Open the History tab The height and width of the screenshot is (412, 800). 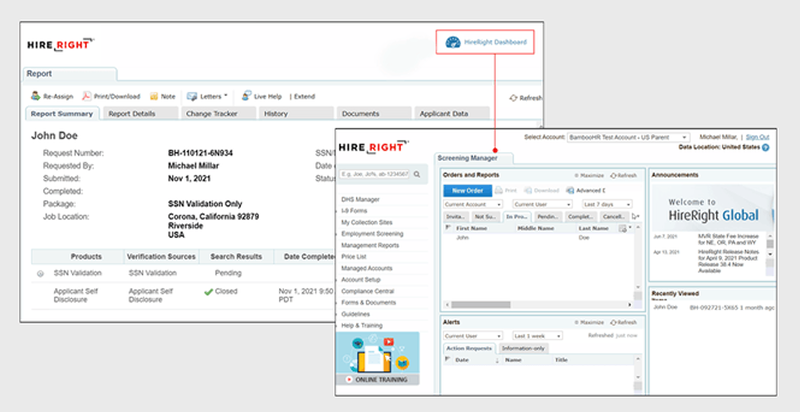coord(296,114)
